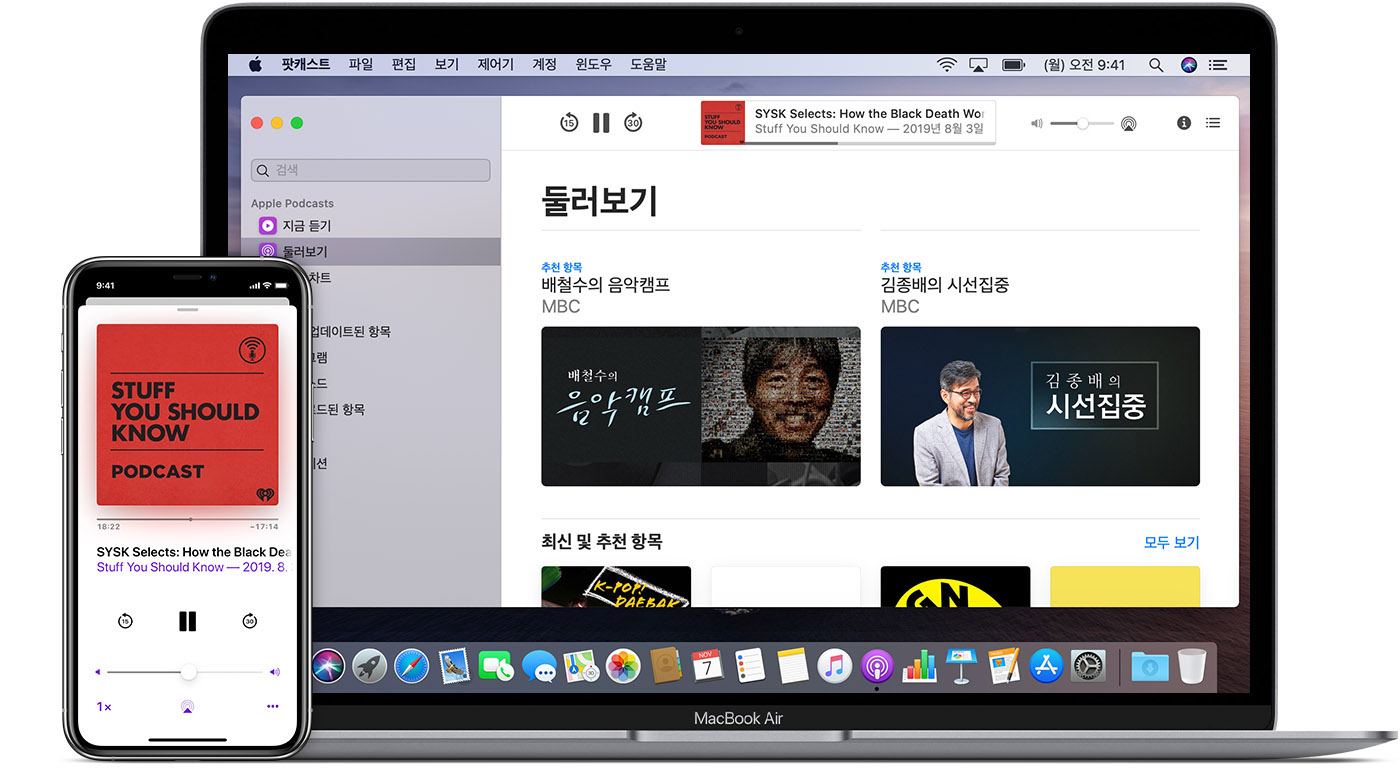Image resolution: width=1400 pixels, height=768 pixels.
Task: Open the 팟캐스트 app menu
Action: pos(305,64)
